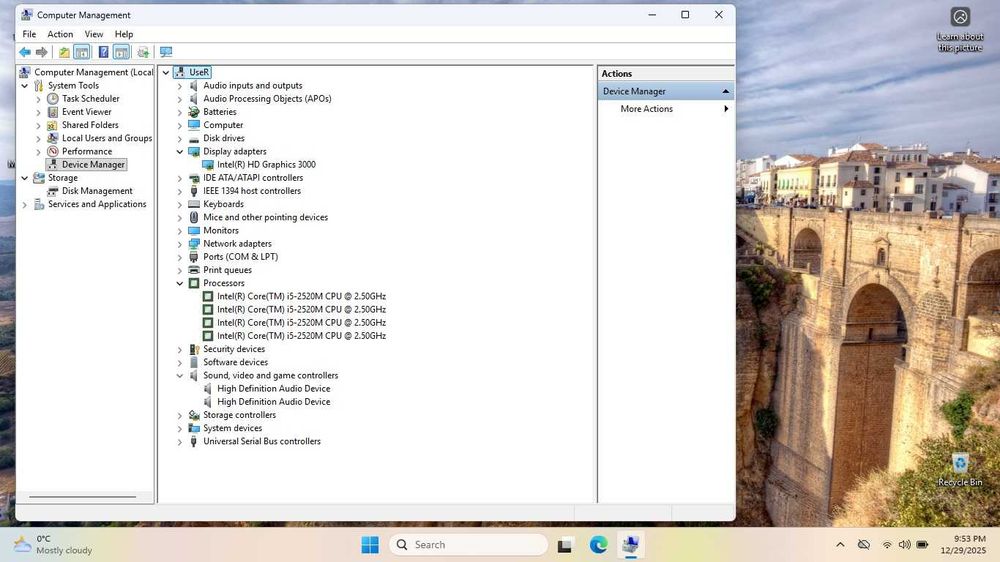
Task: Click the Keyboards category icon
Action: (194, 204)
